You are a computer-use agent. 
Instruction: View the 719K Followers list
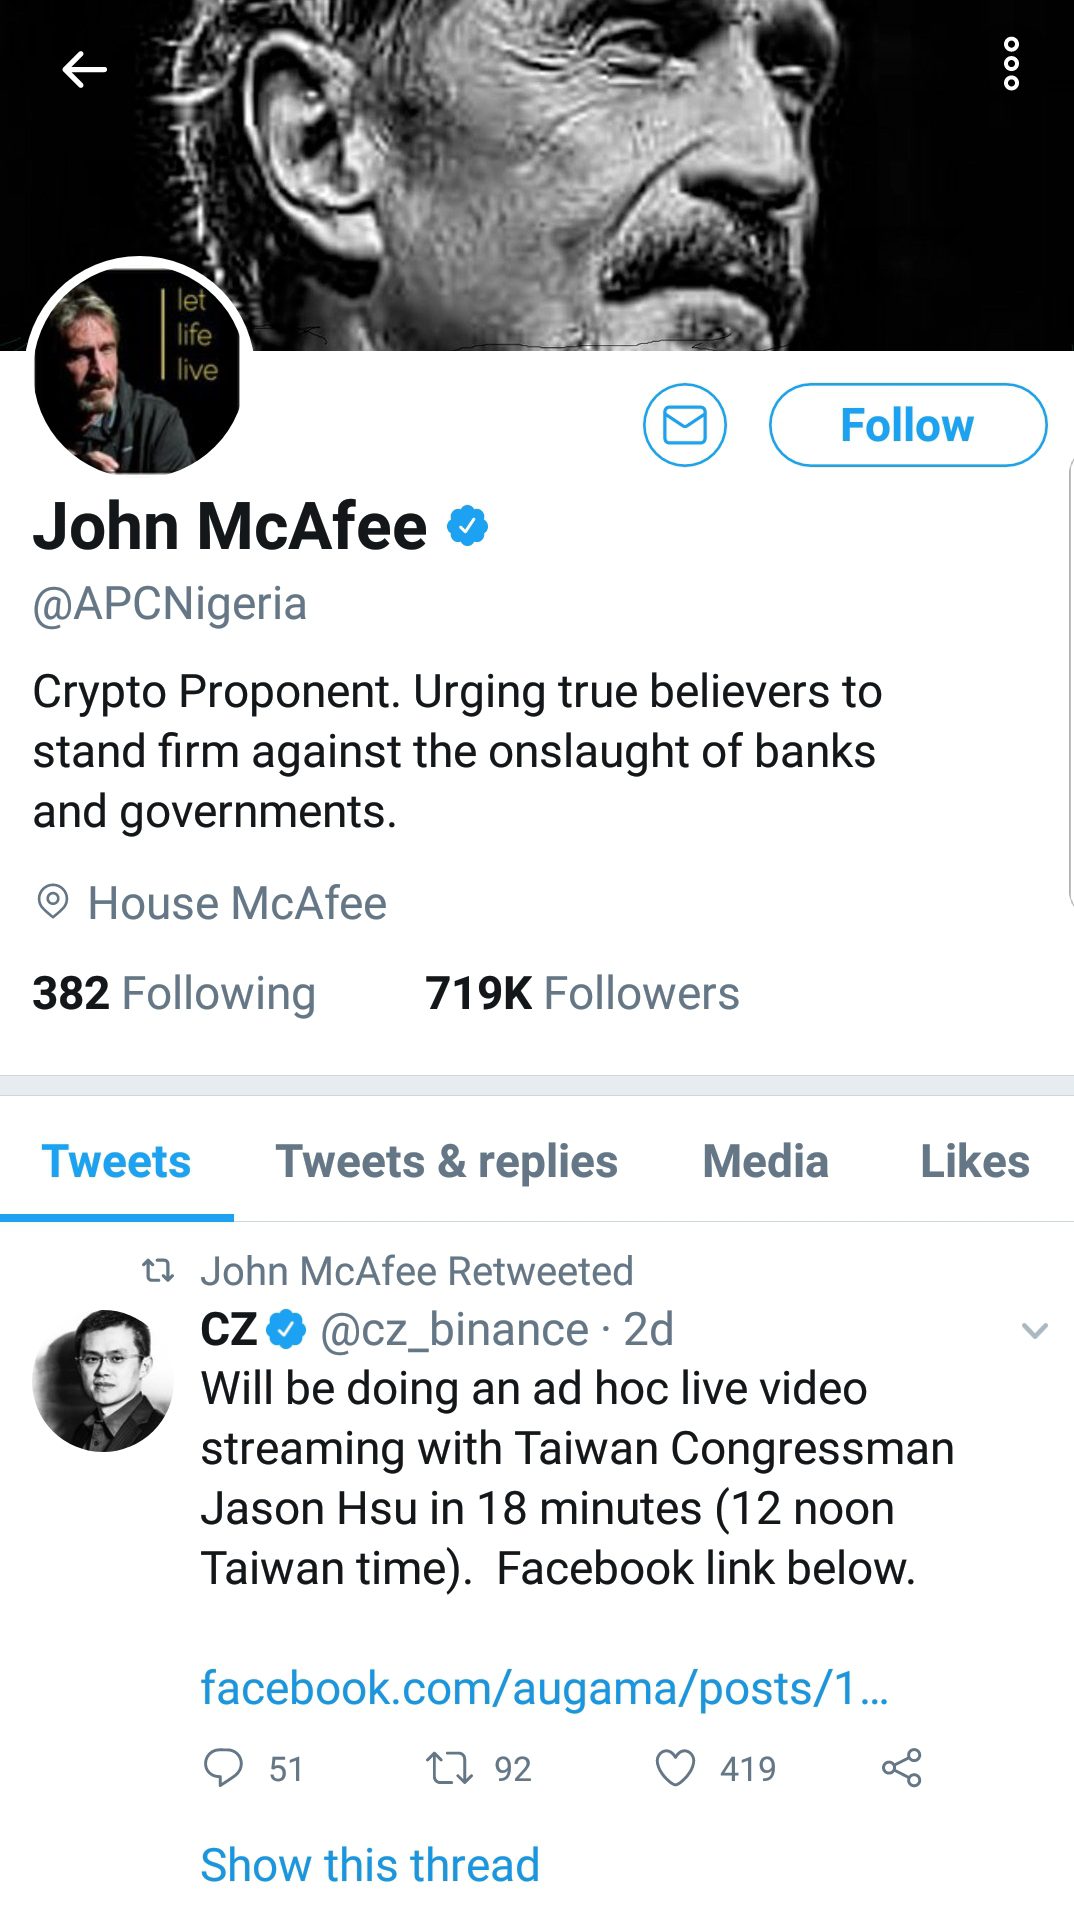pos(582,993)
